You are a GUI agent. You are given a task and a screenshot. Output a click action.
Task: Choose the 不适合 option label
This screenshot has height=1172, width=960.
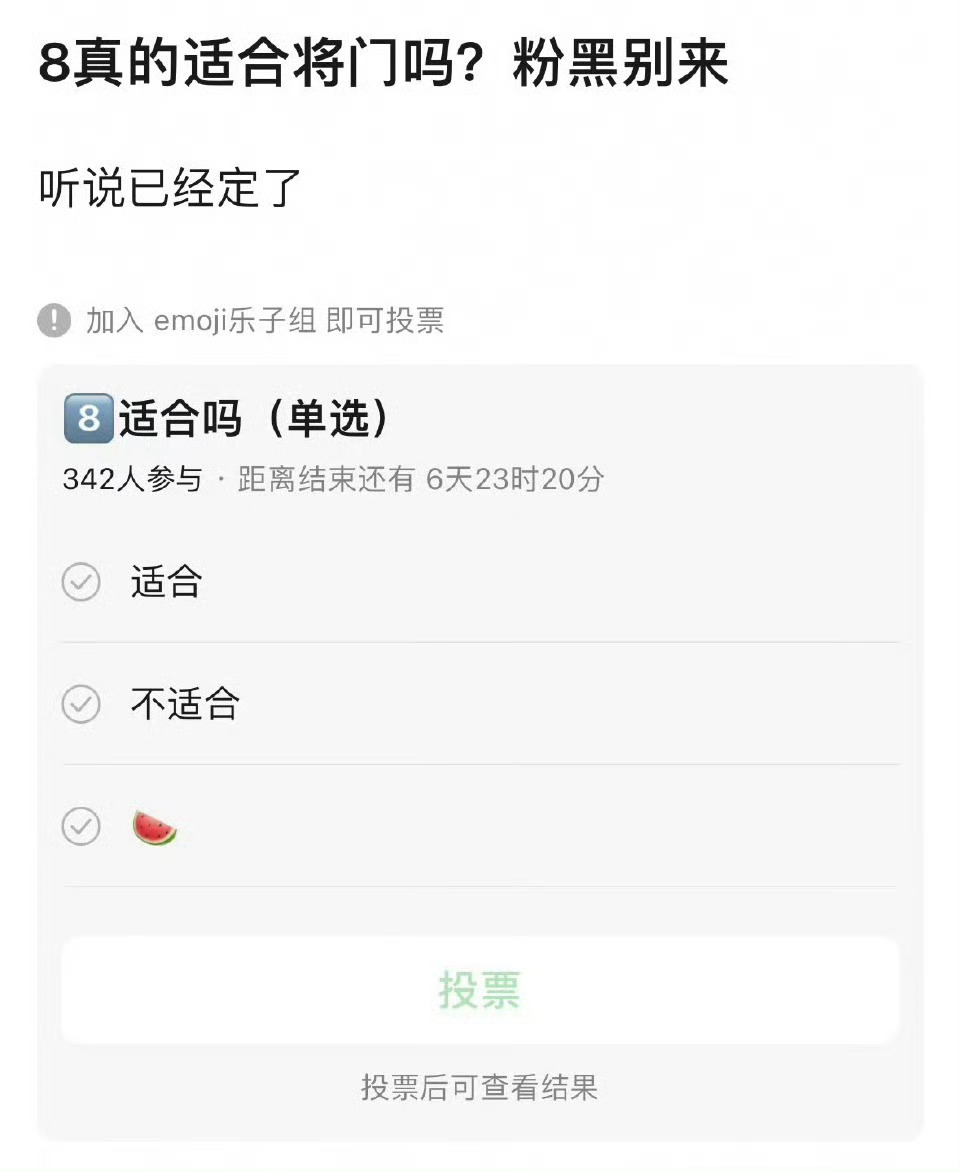185,704
